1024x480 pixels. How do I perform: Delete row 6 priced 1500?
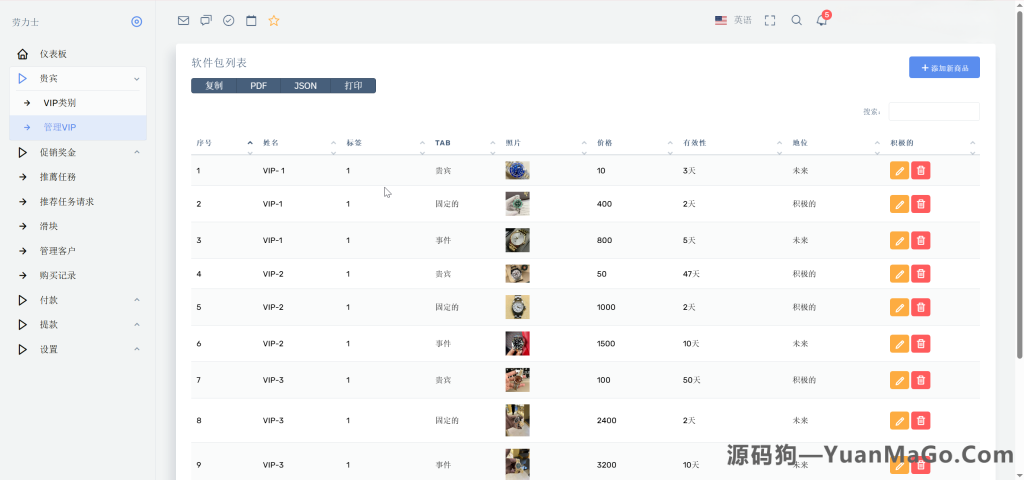921,344
